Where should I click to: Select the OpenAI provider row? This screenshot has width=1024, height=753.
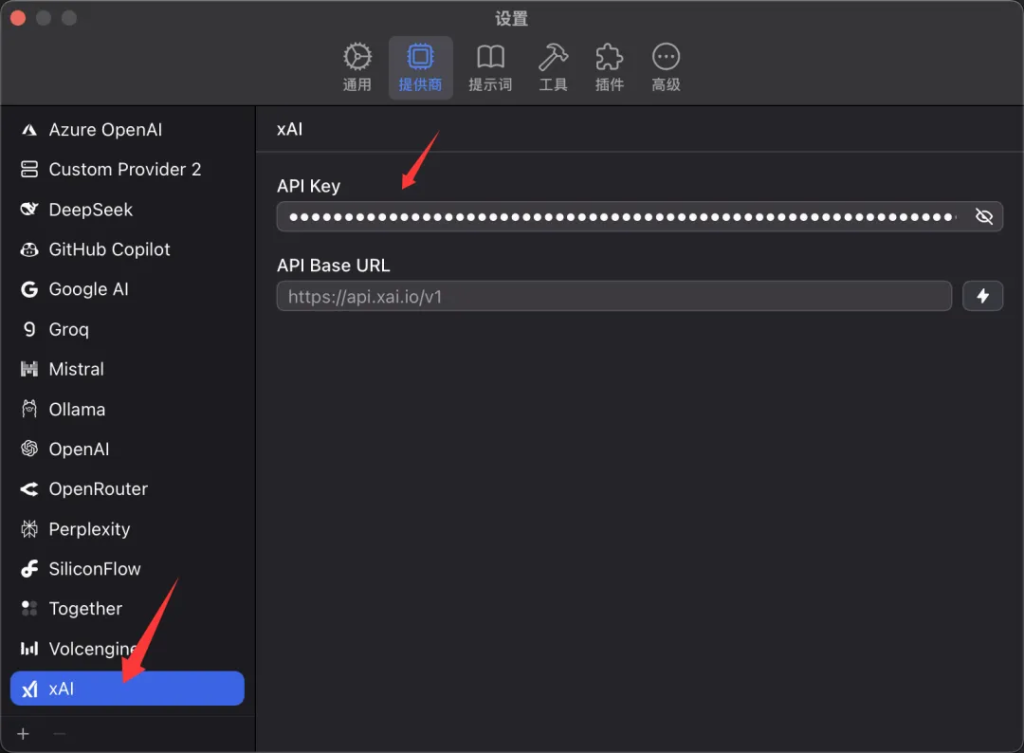(127, 449)
